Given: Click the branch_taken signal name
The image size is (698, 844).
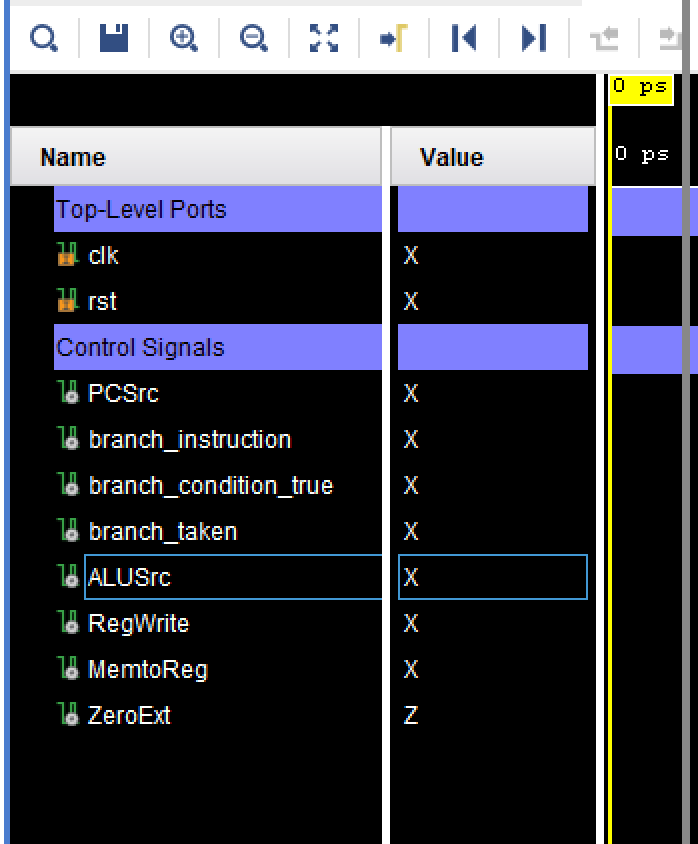Looking at the screenshot, I should (163, 532).
